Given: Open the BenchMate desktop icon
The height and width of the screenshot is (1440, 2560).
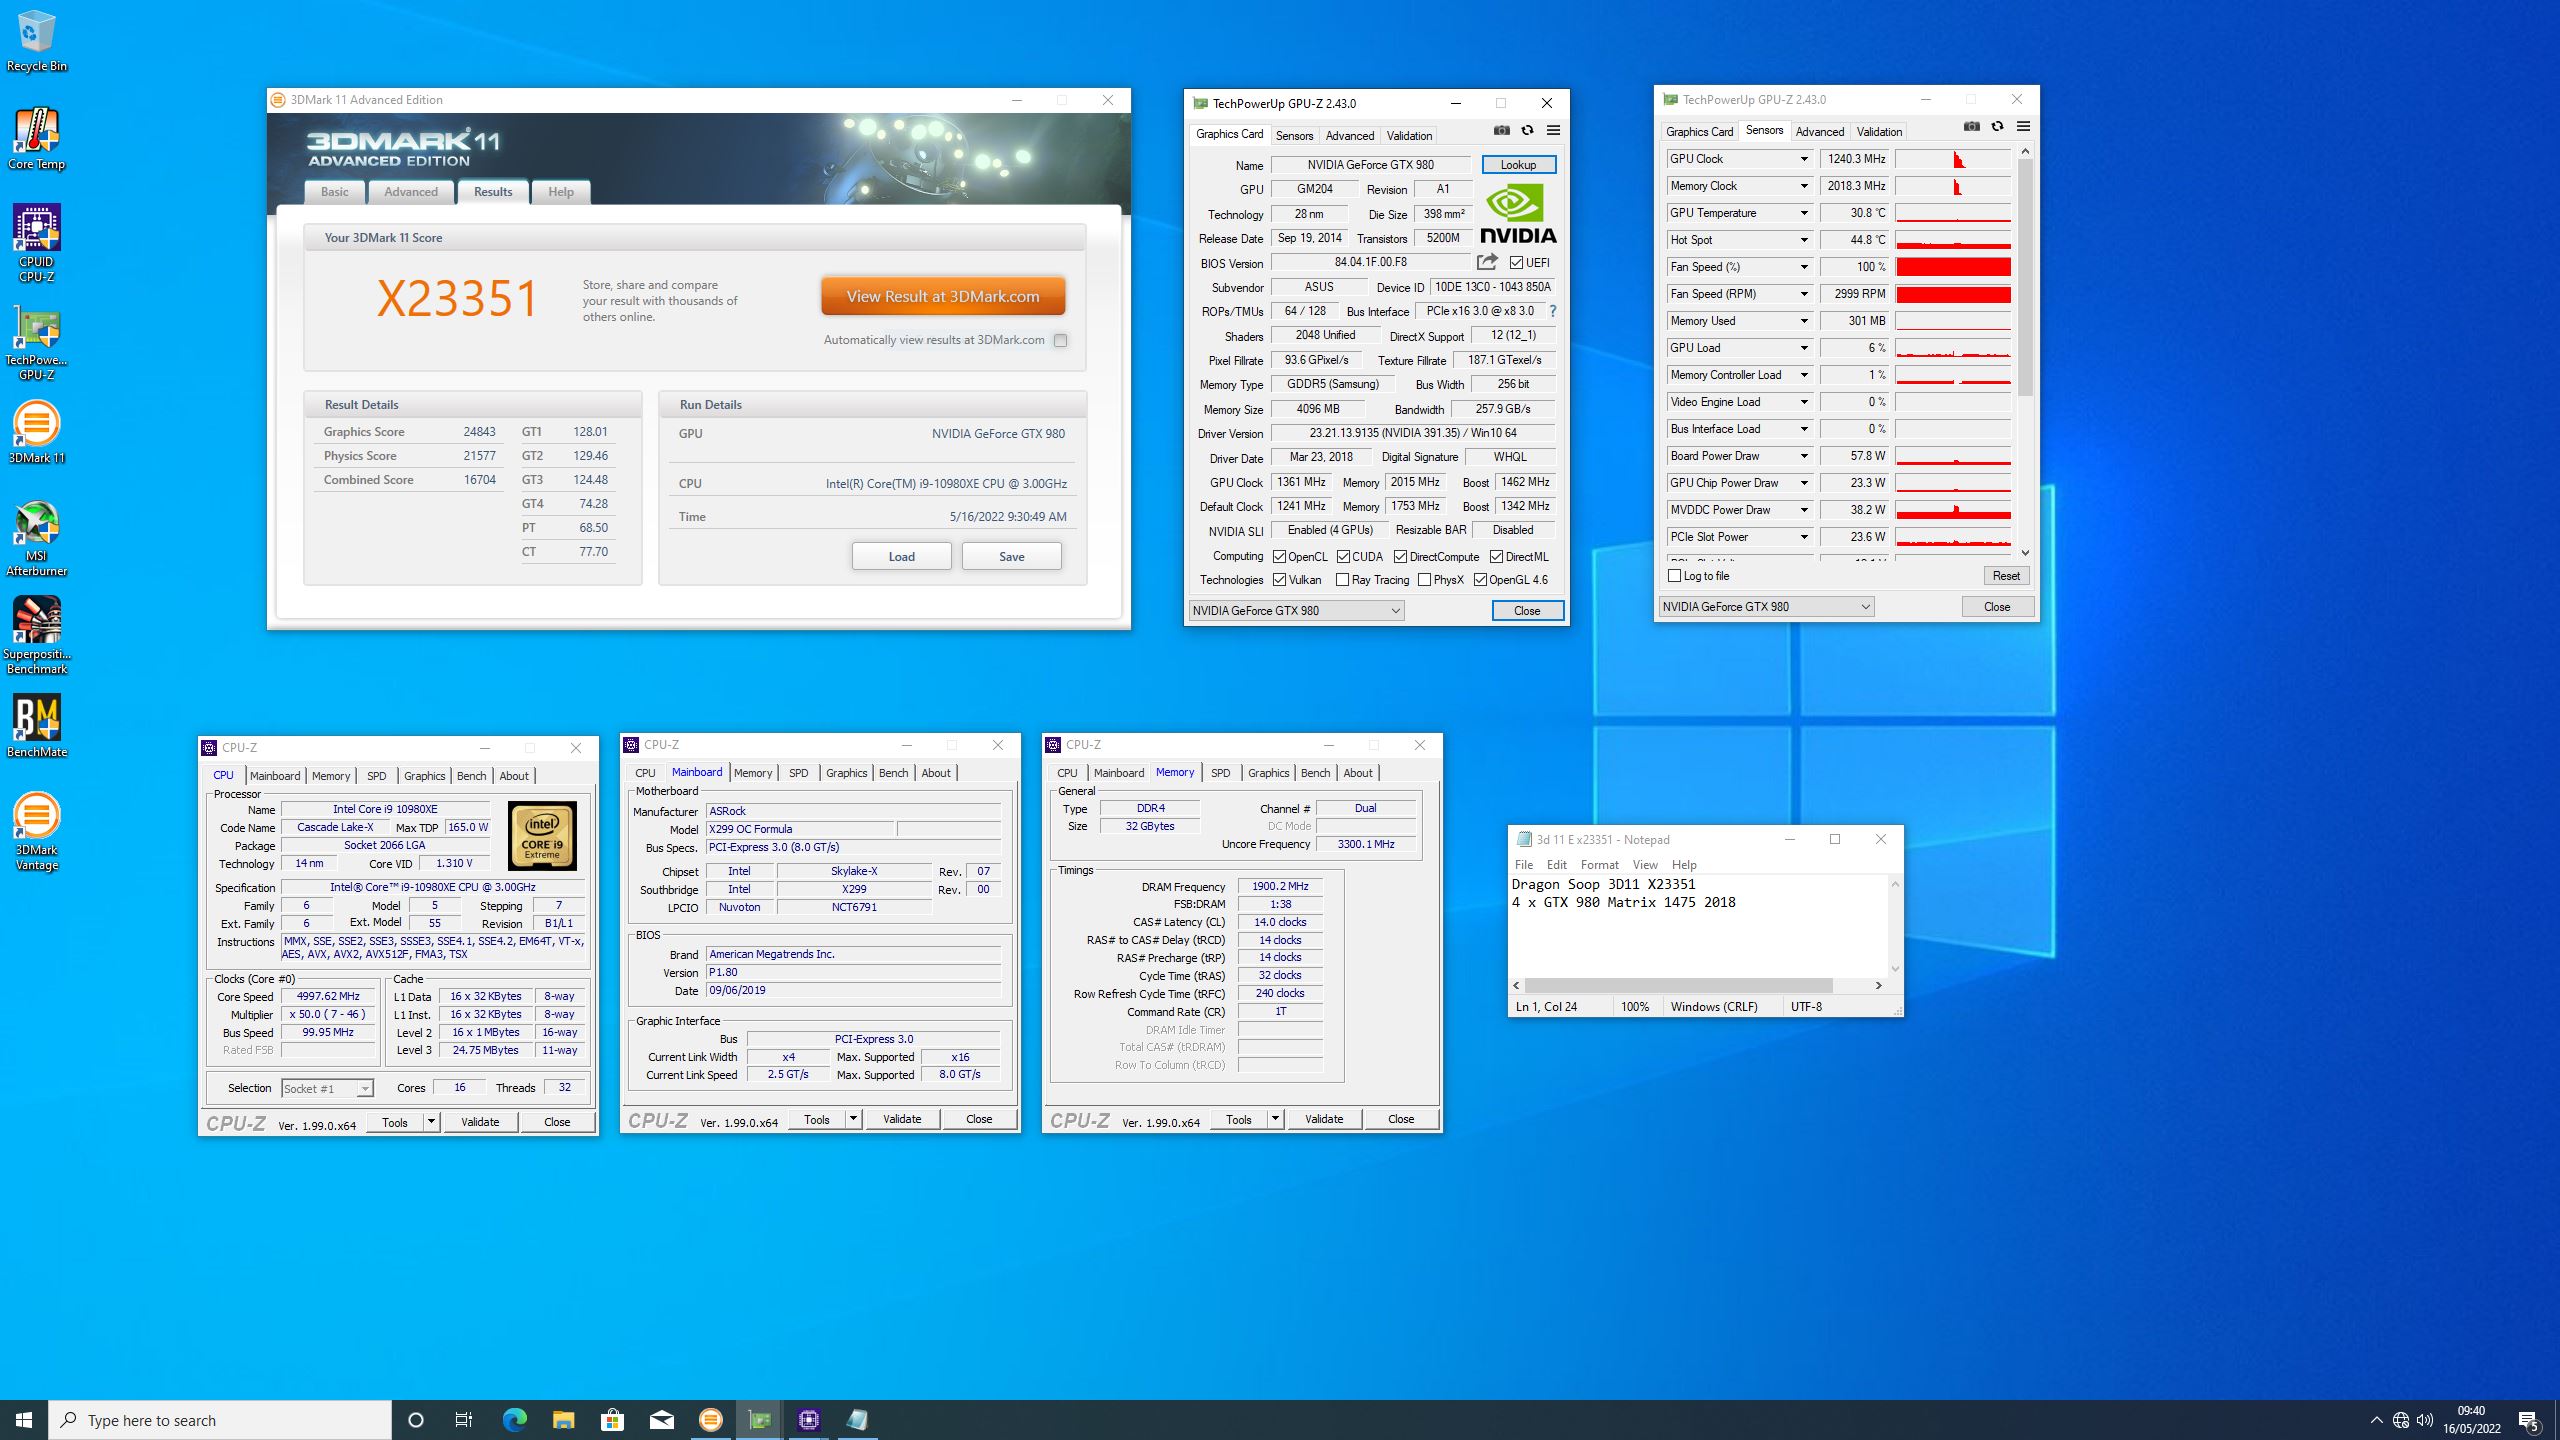Looking at the screenshot, I should pyautogui.click(x=36, y=726).
